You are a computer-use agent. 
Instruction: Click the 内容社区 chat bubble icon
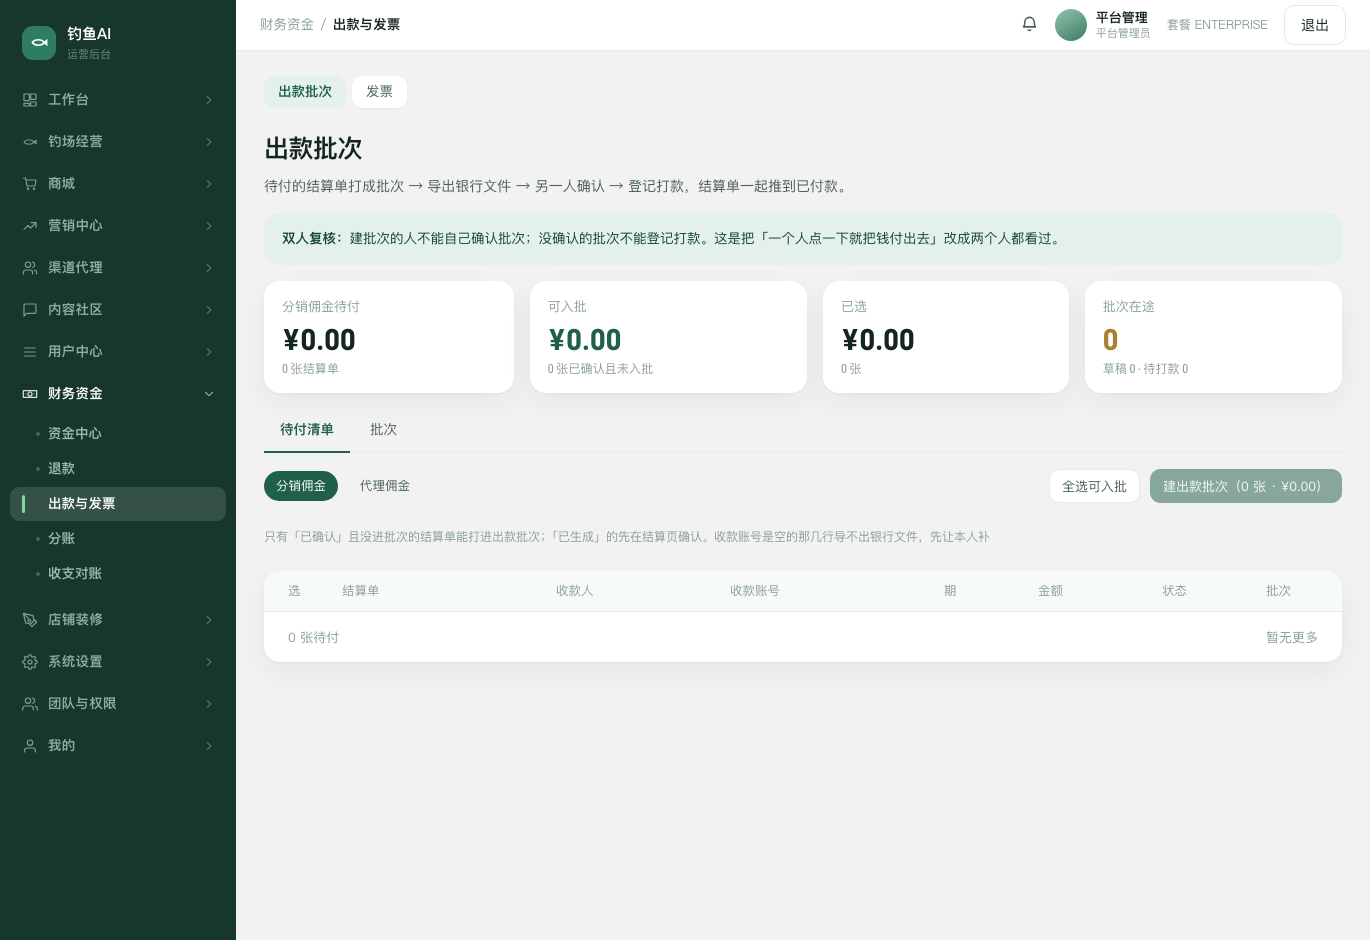30,310
